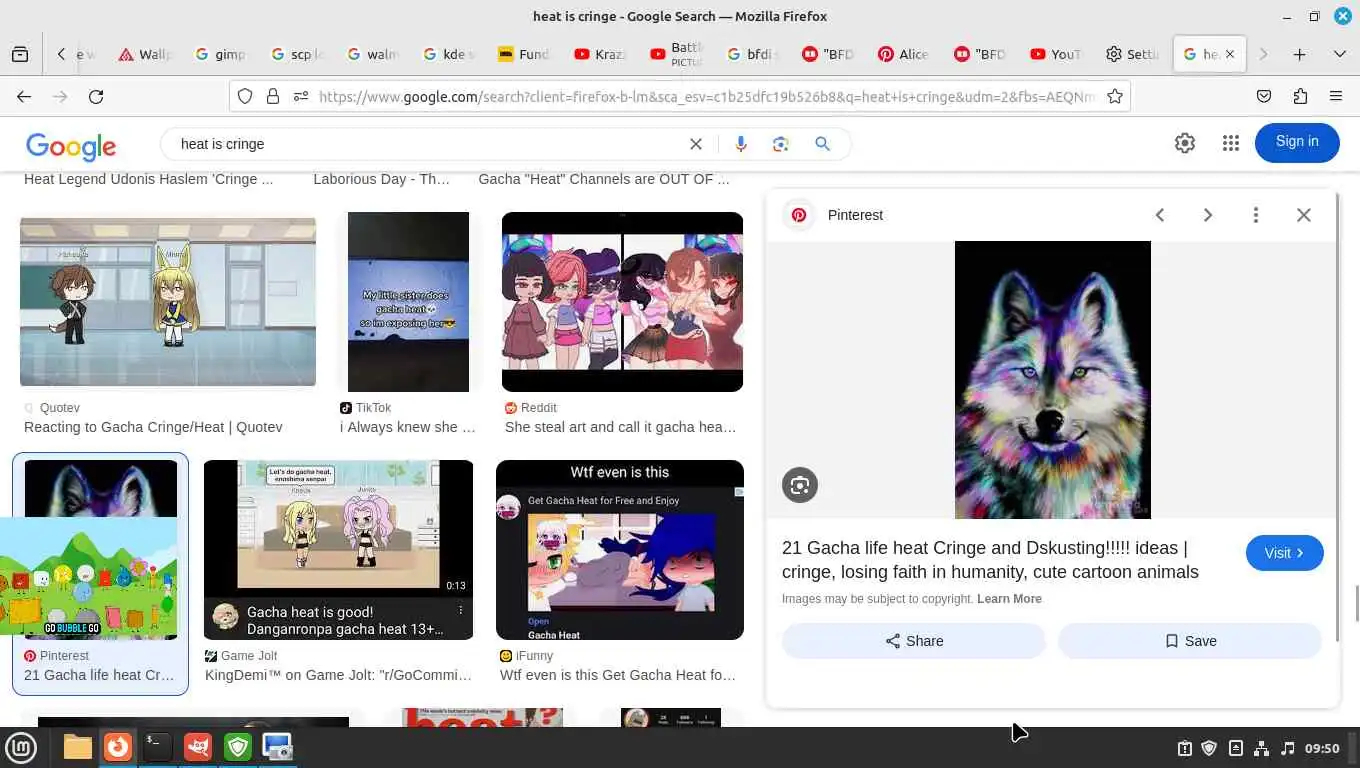Viewport: 1360px width, 768px height.
Task: Save page to Pocket icon
Action: coord(1264,96)
